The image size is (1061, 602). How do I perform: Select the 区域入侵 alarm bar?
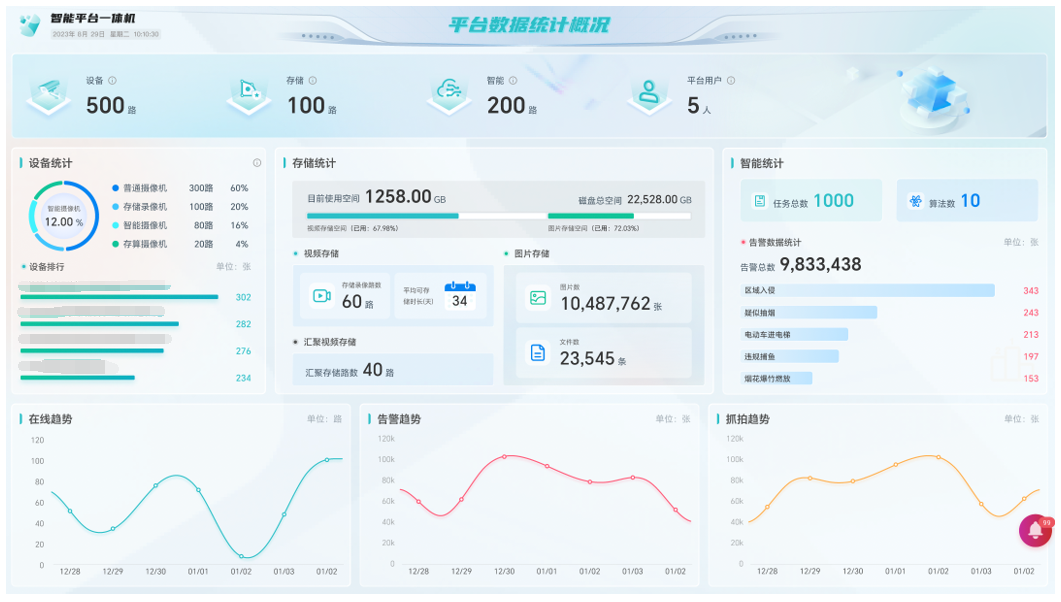tap(867, 290)
